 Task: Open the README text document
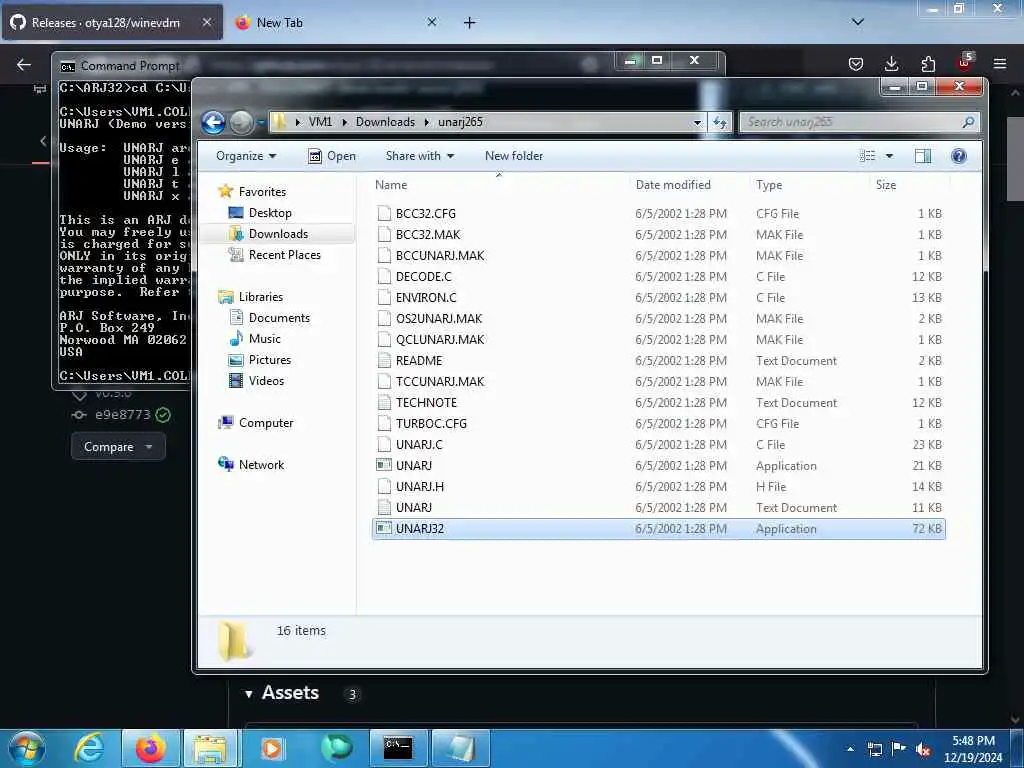(x=419, y=360)
